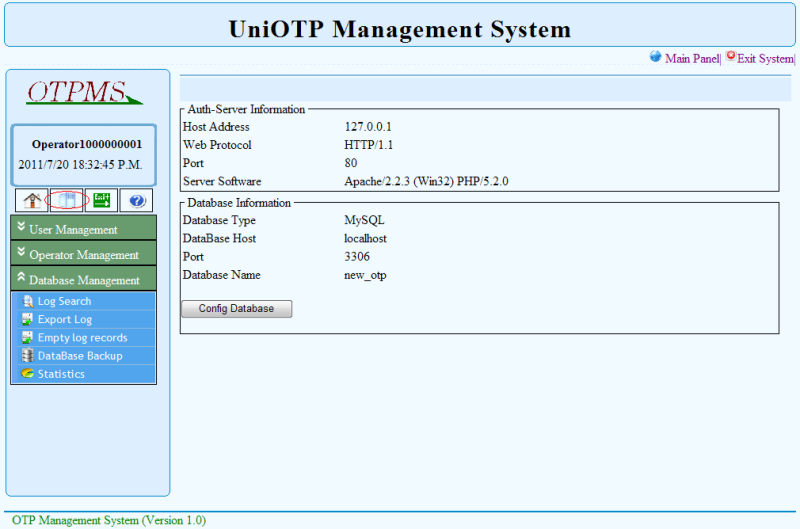Open the Database Management section
Image resolution: width=800 pixels, height=529 pixels.
[84, 279]
